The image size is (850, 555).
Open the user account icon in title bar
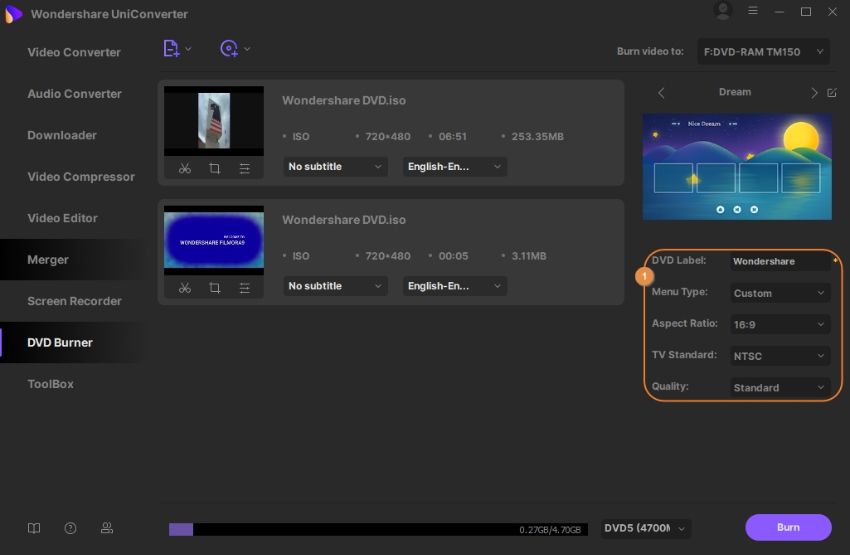click(x=723, y=12)
